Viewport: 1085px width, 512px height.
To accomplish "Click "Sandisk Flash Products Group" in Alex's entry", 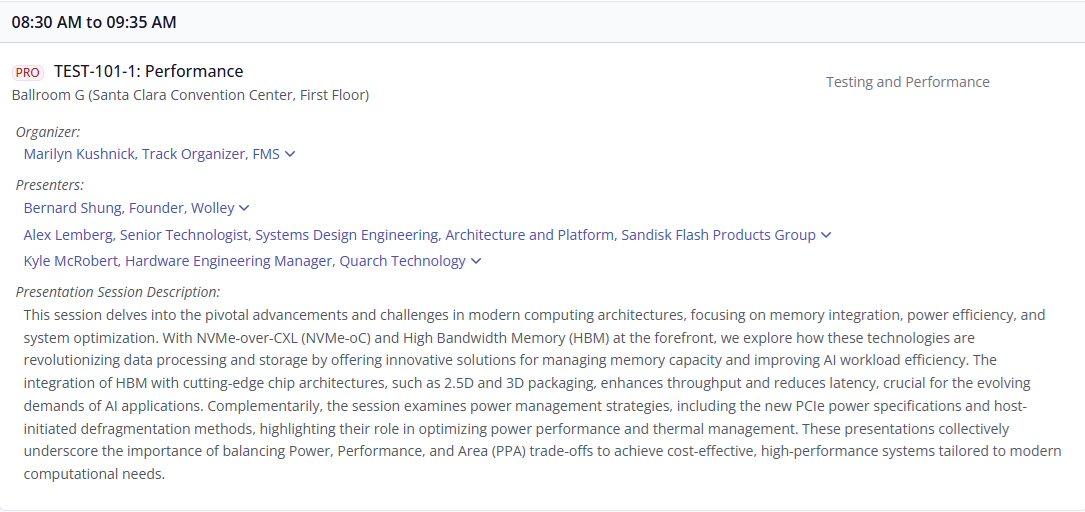I will pos(718,235).
